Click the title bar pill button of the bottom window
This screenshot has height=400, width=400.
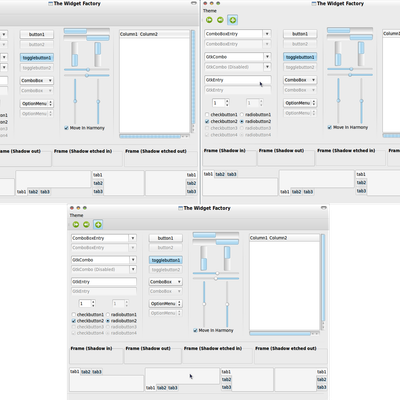tap(324, 208)
